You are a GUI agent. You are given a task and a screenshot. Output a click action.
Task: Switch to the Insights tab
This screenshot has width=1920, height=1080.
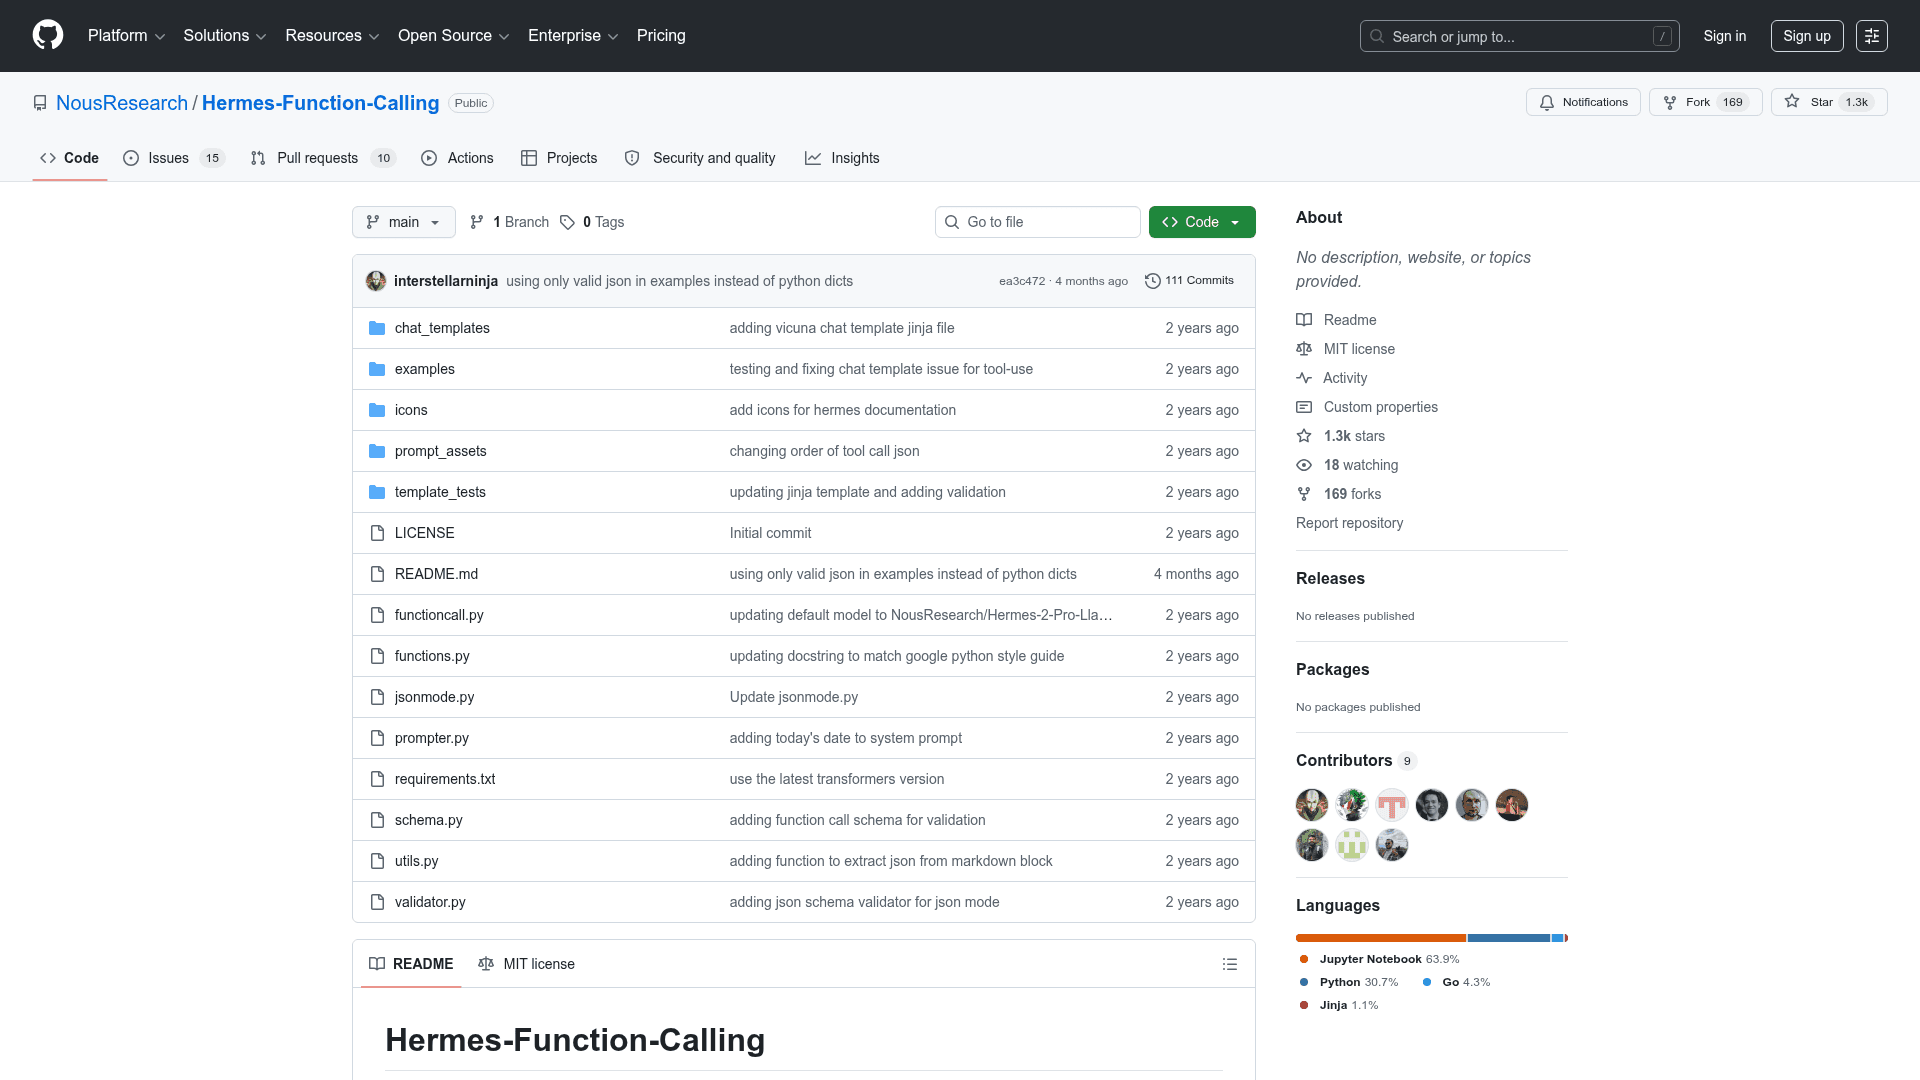click(842, 157)
